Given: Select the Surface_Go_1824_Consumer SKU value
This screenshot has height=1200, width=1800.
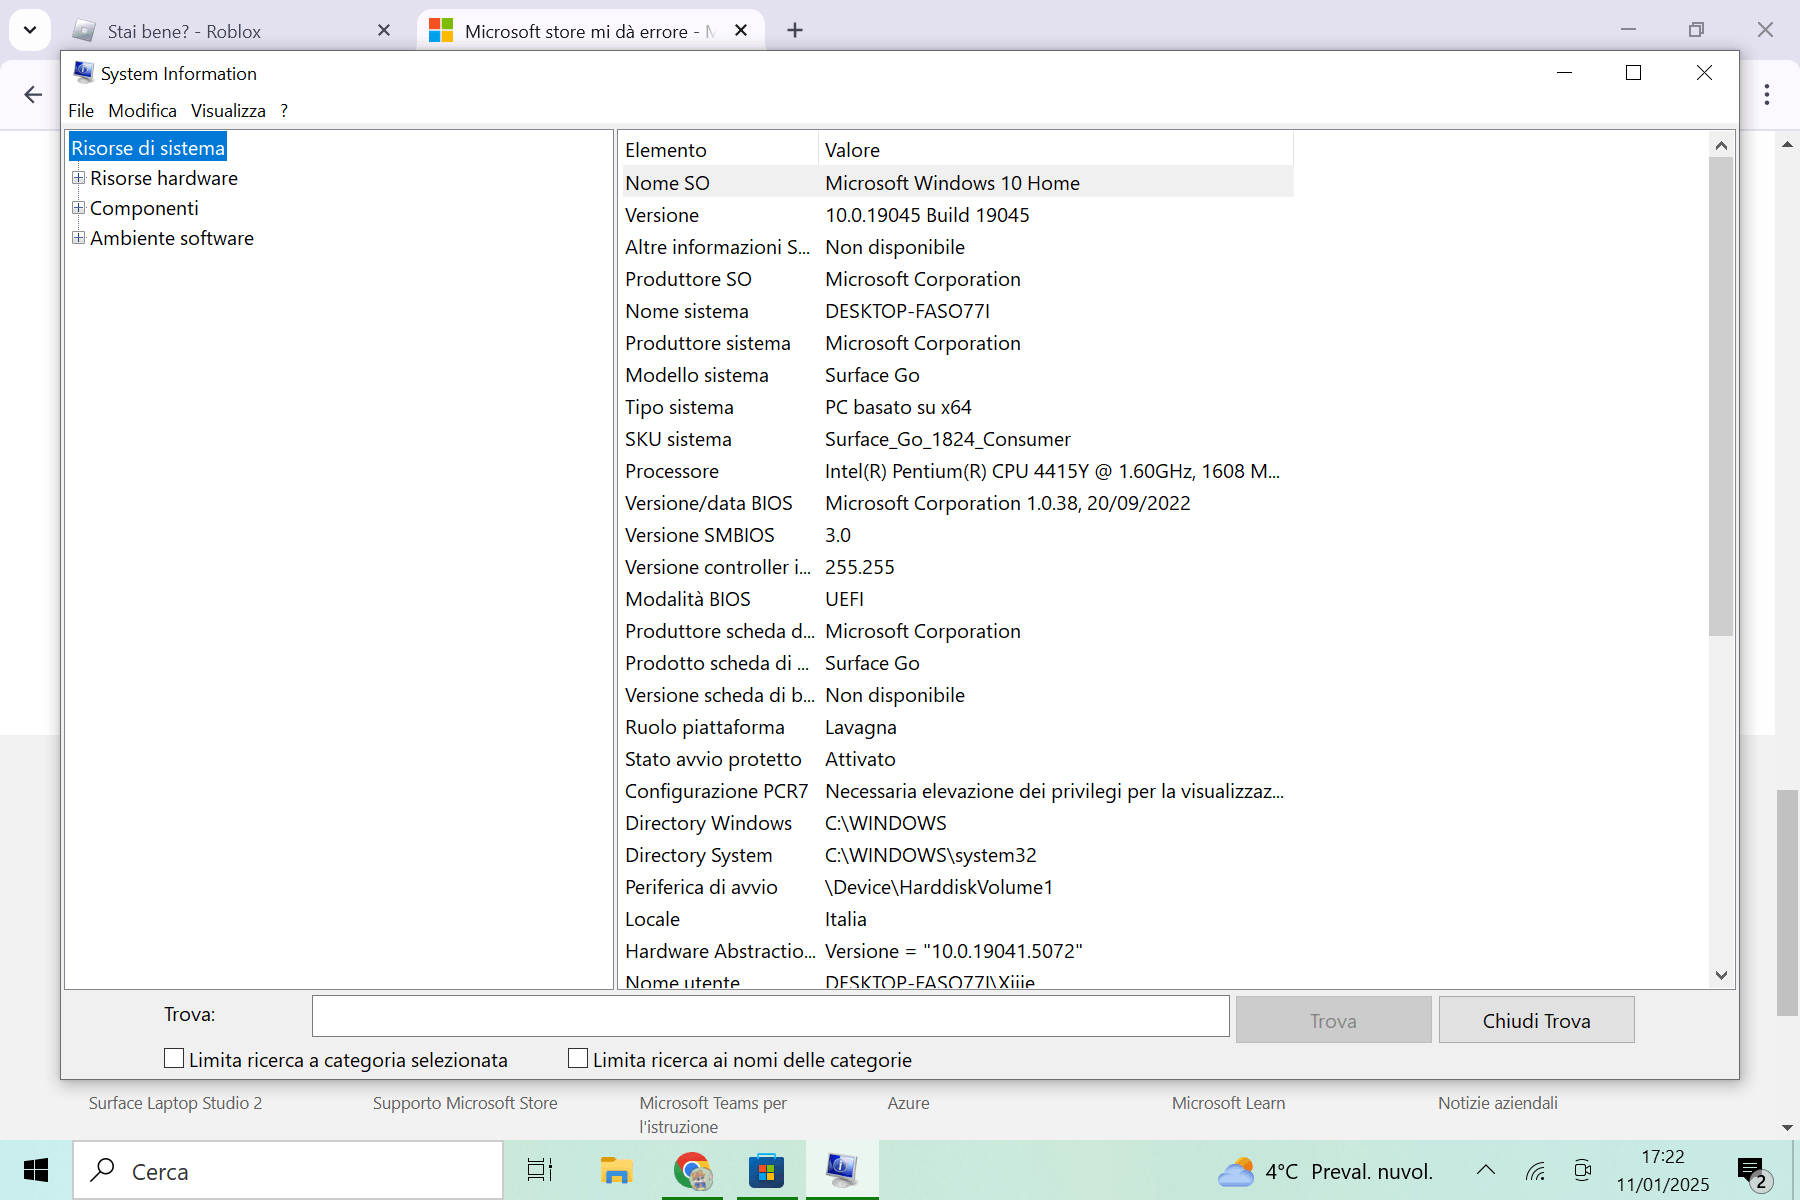Looking at the screenshot, I should pos(947,439).
